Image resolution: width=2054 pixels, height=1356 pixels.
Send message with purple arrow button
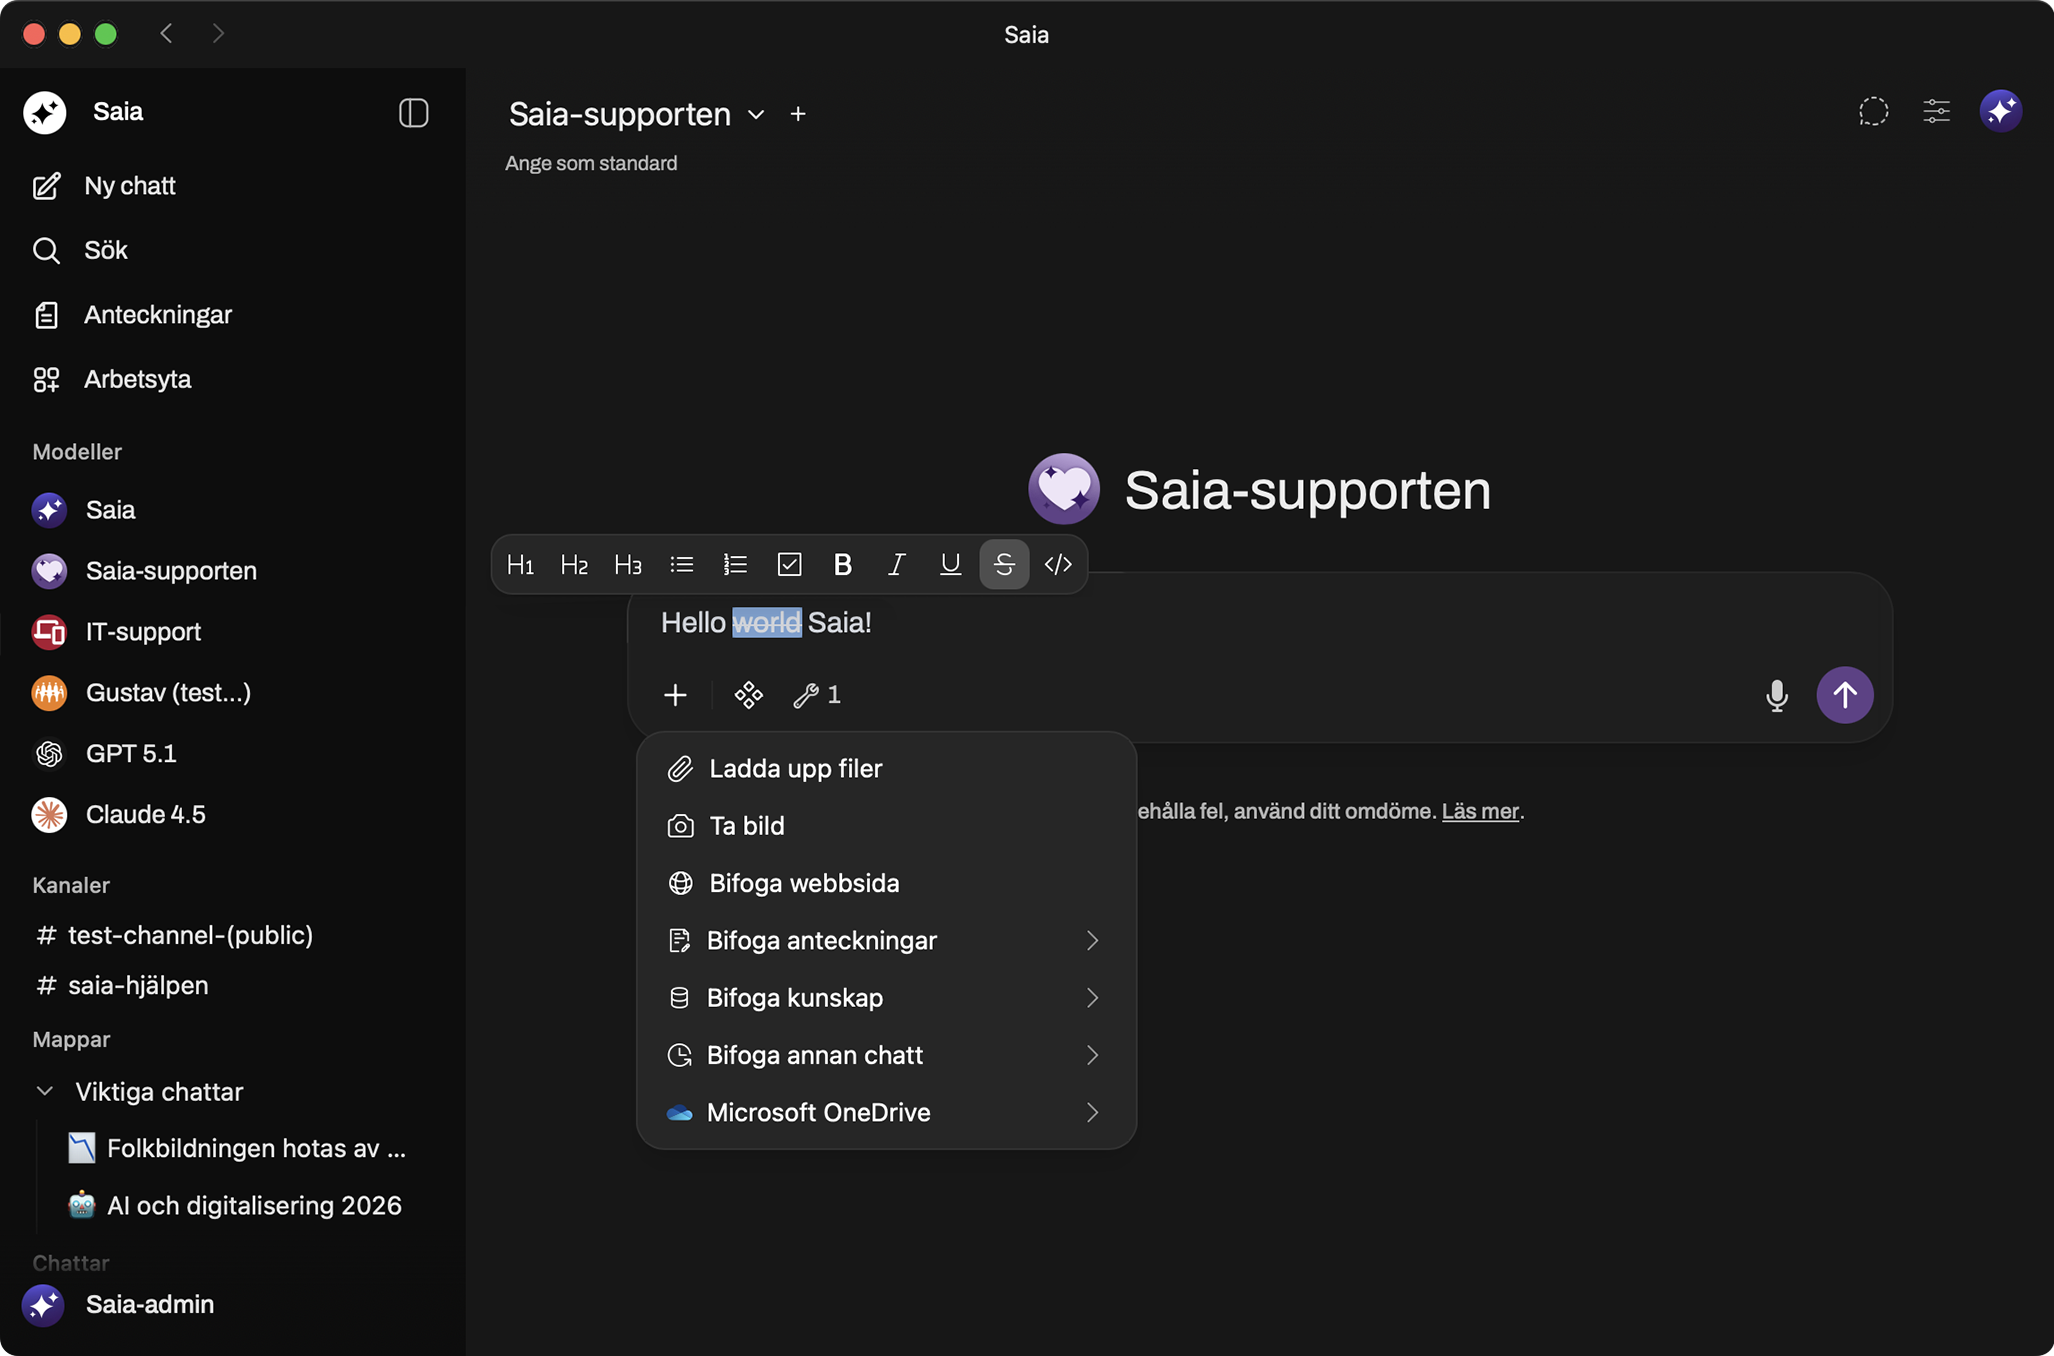click(1844, 695)
